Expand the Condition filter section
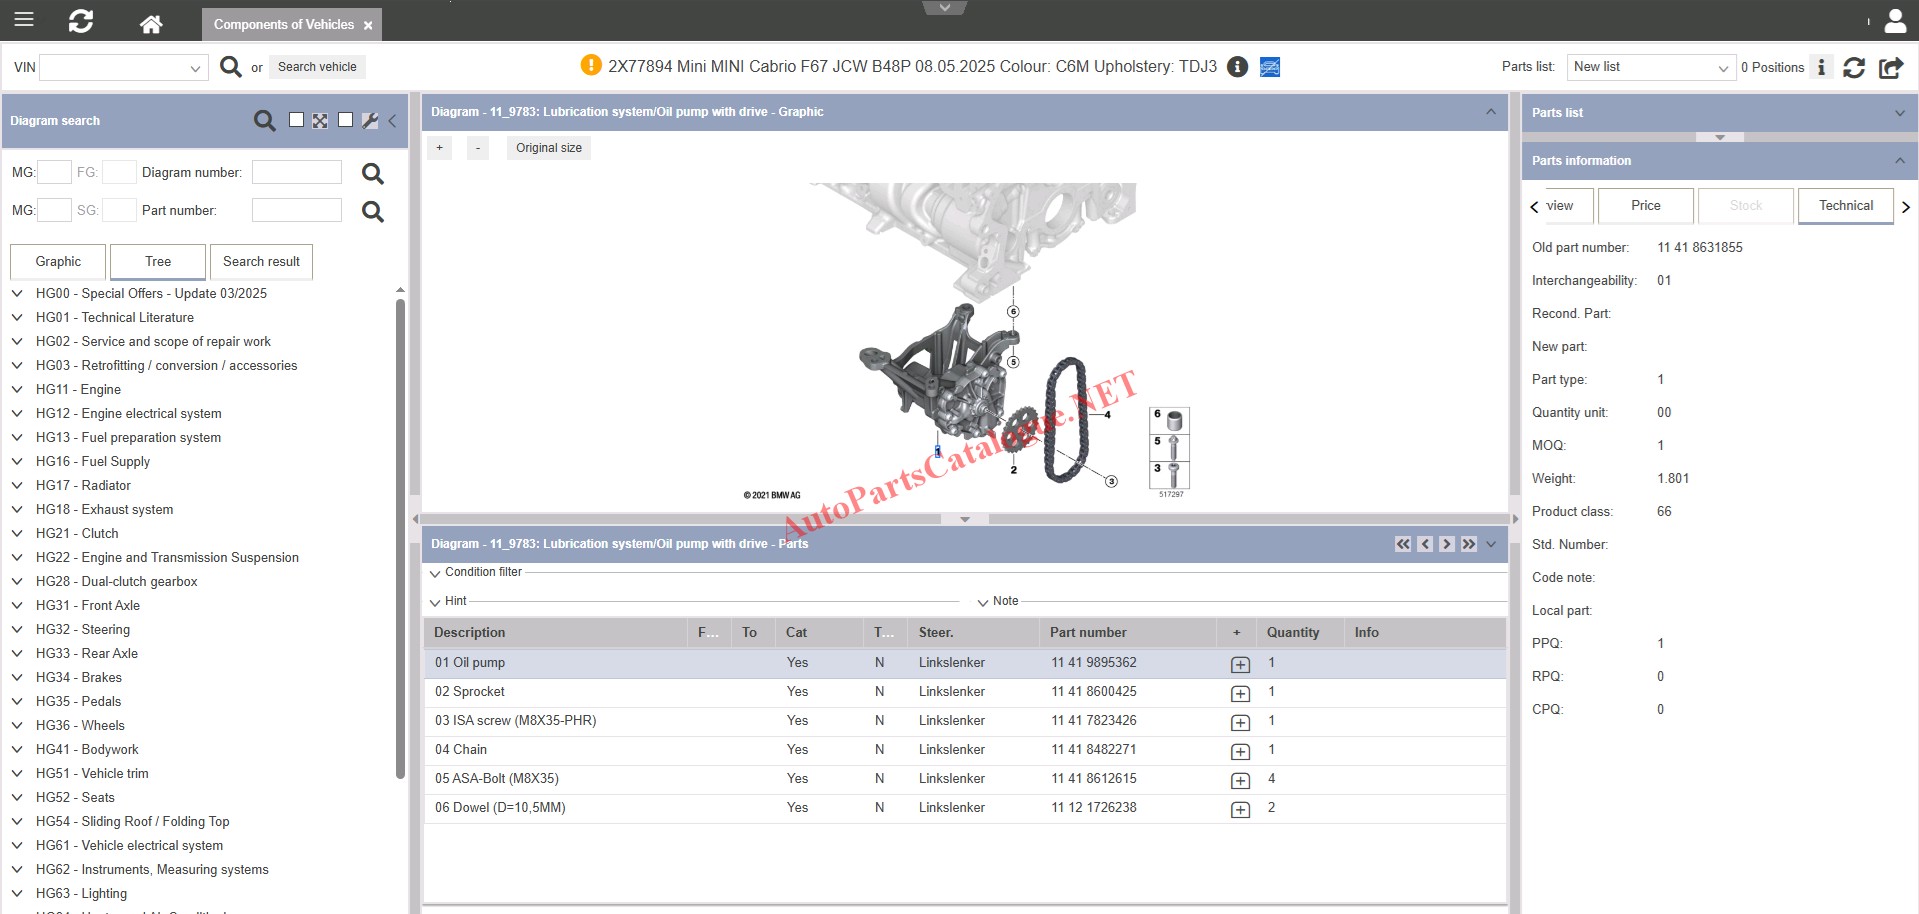 click(435, 573)
